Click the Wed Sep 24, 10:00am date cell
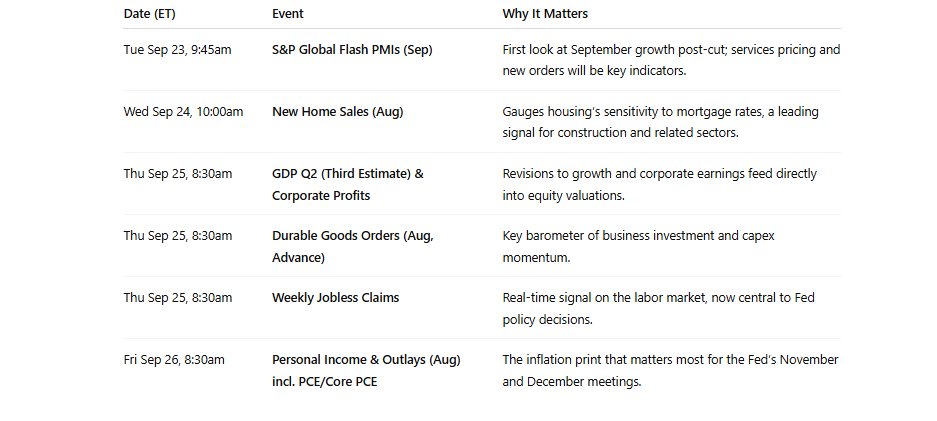Viewport: 937px width, 421px height. tap(183, 112)
